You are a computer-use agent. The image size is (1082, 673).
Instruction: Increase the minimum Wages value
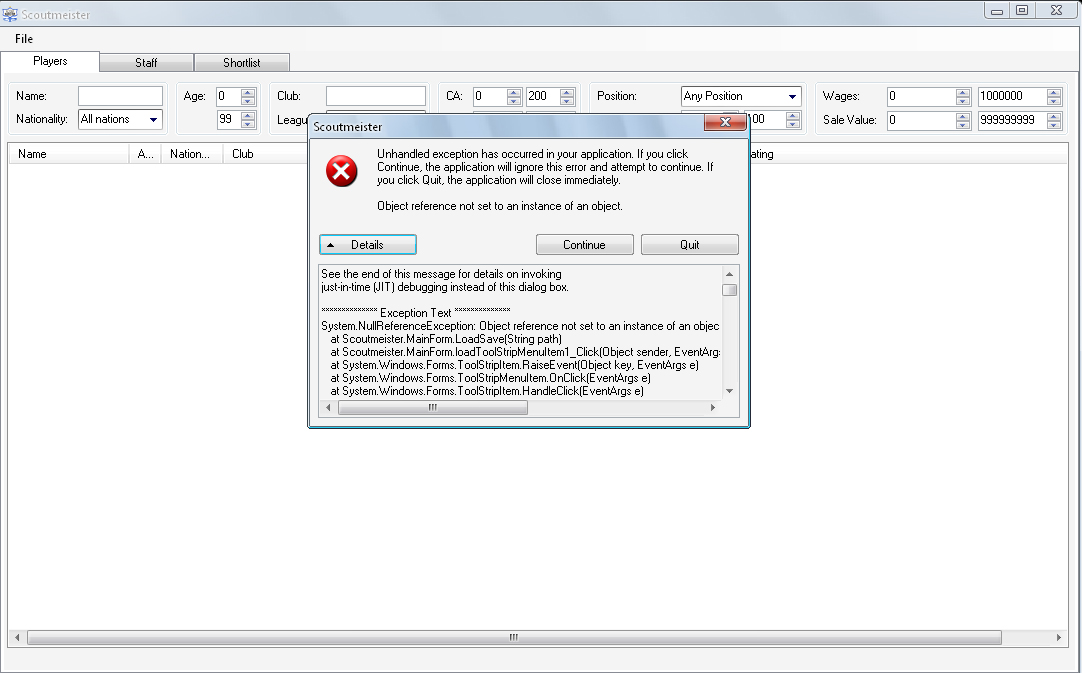(x=963, y=93)
